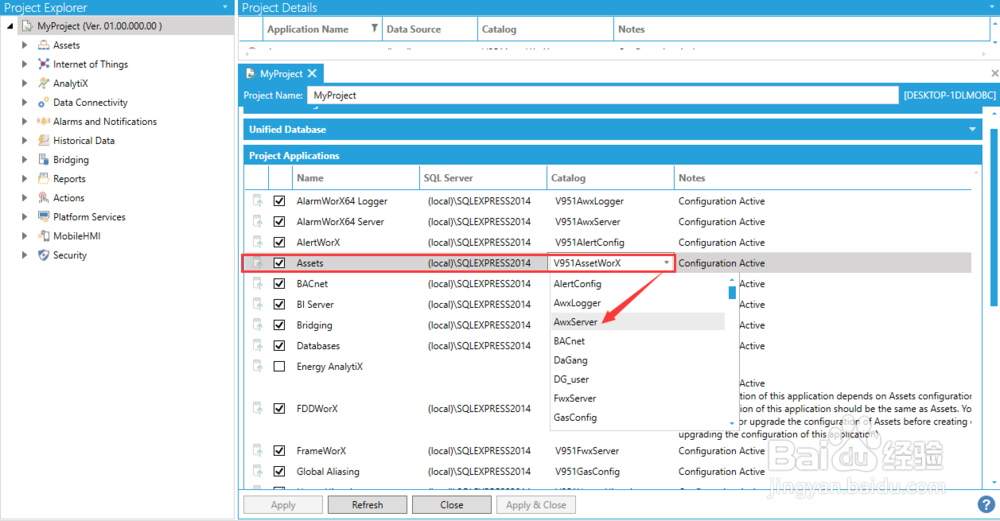Toggle the BI Server checkbox
Screen dimensions: 1000x521
click(x=279, y=304)
